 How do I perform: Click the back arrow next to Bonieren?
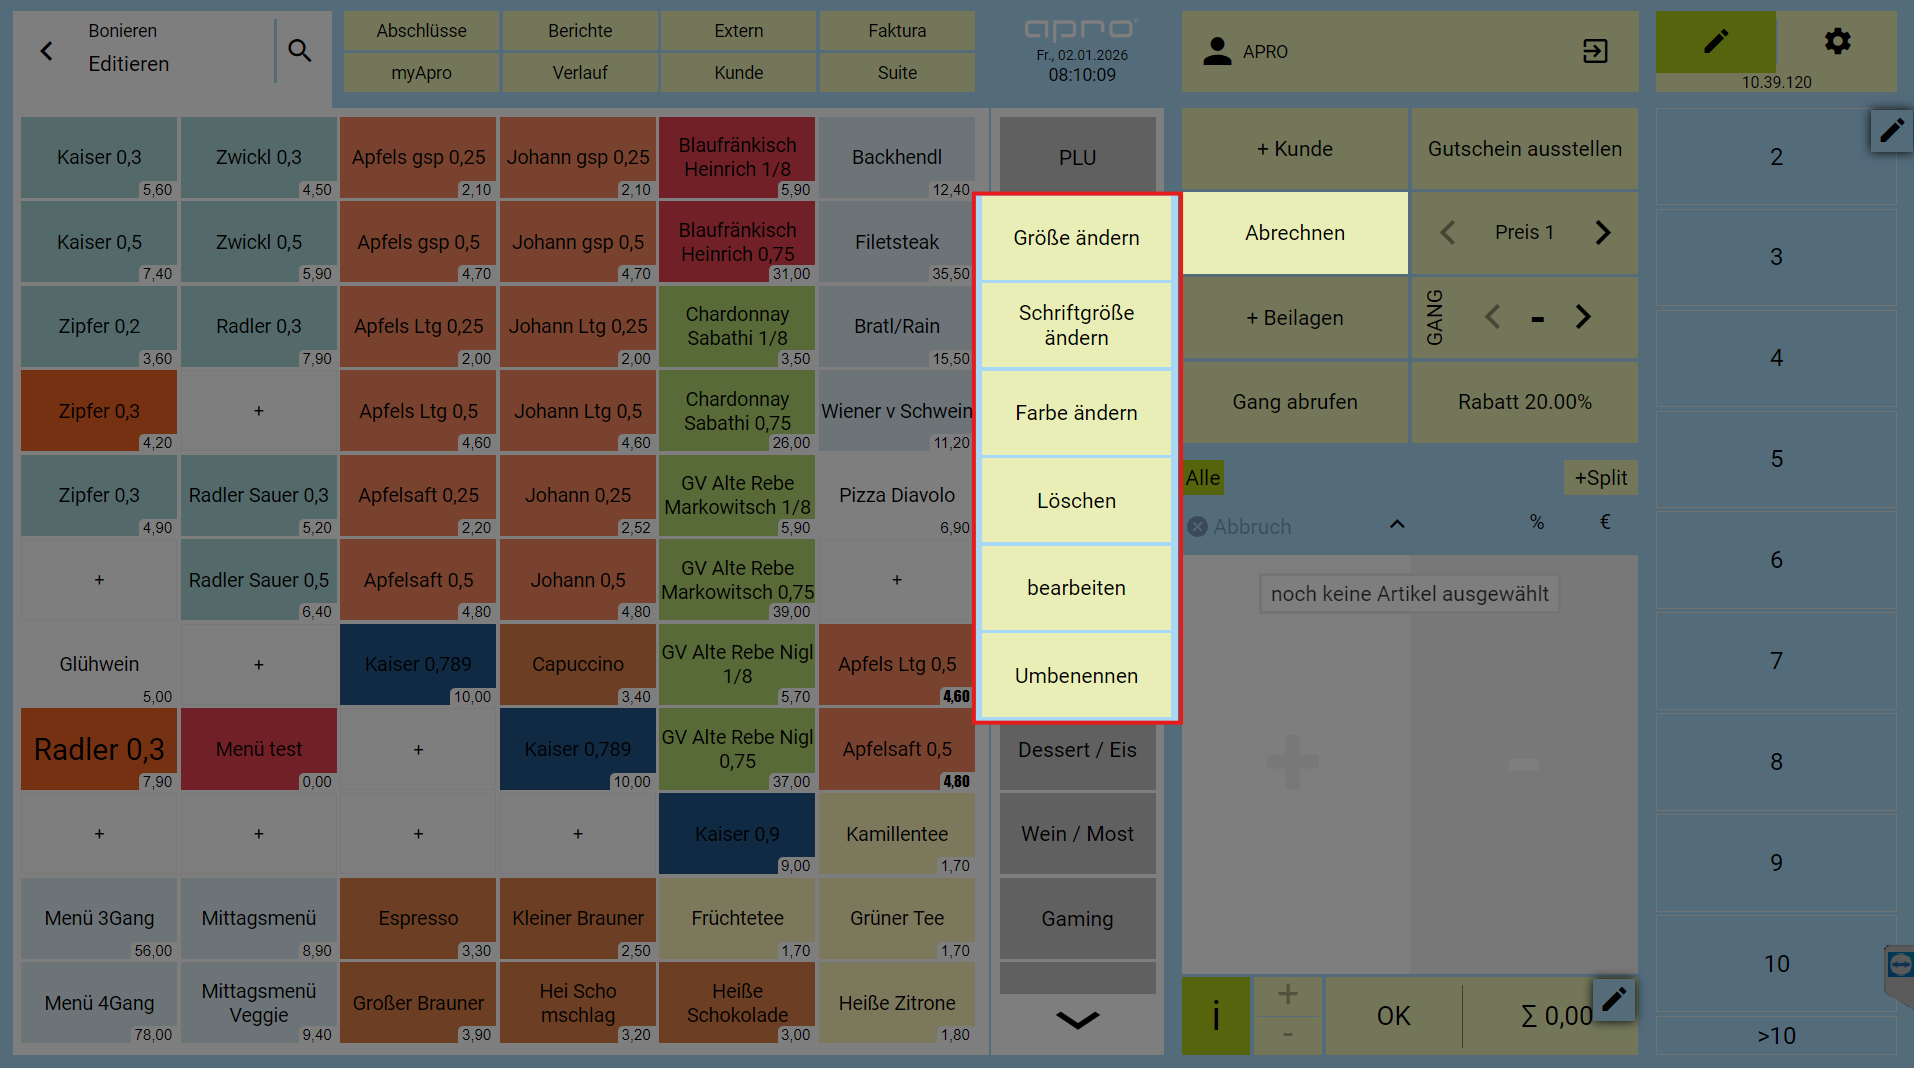pos(46,51)
